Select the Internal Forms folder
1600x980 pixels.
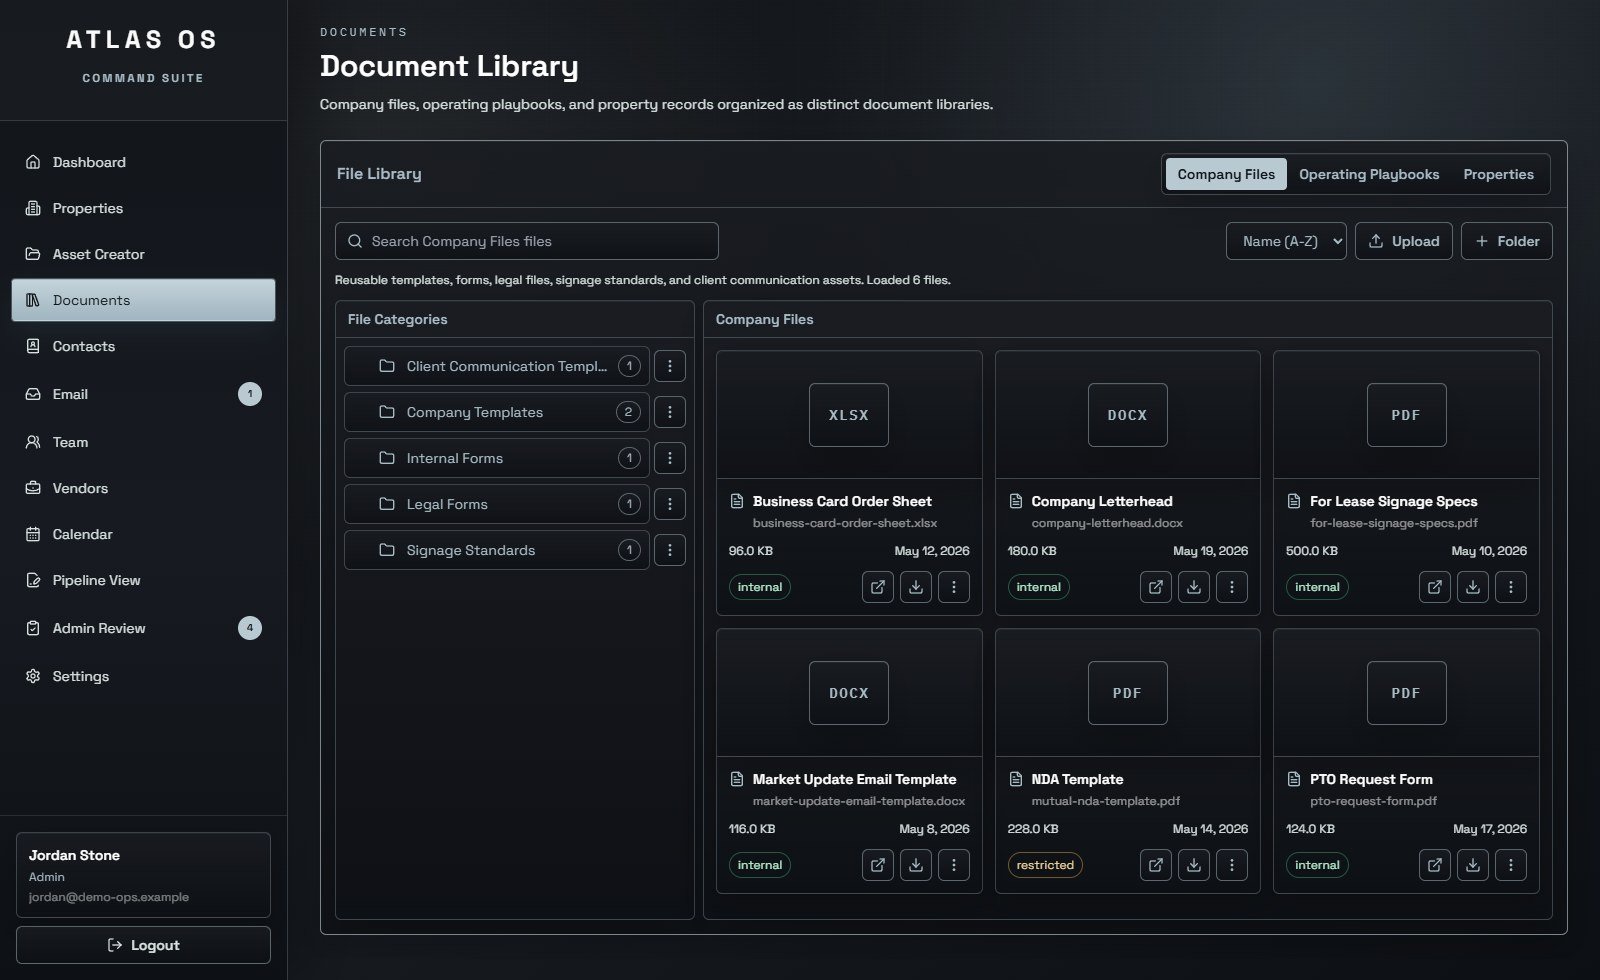click(496, 458)
